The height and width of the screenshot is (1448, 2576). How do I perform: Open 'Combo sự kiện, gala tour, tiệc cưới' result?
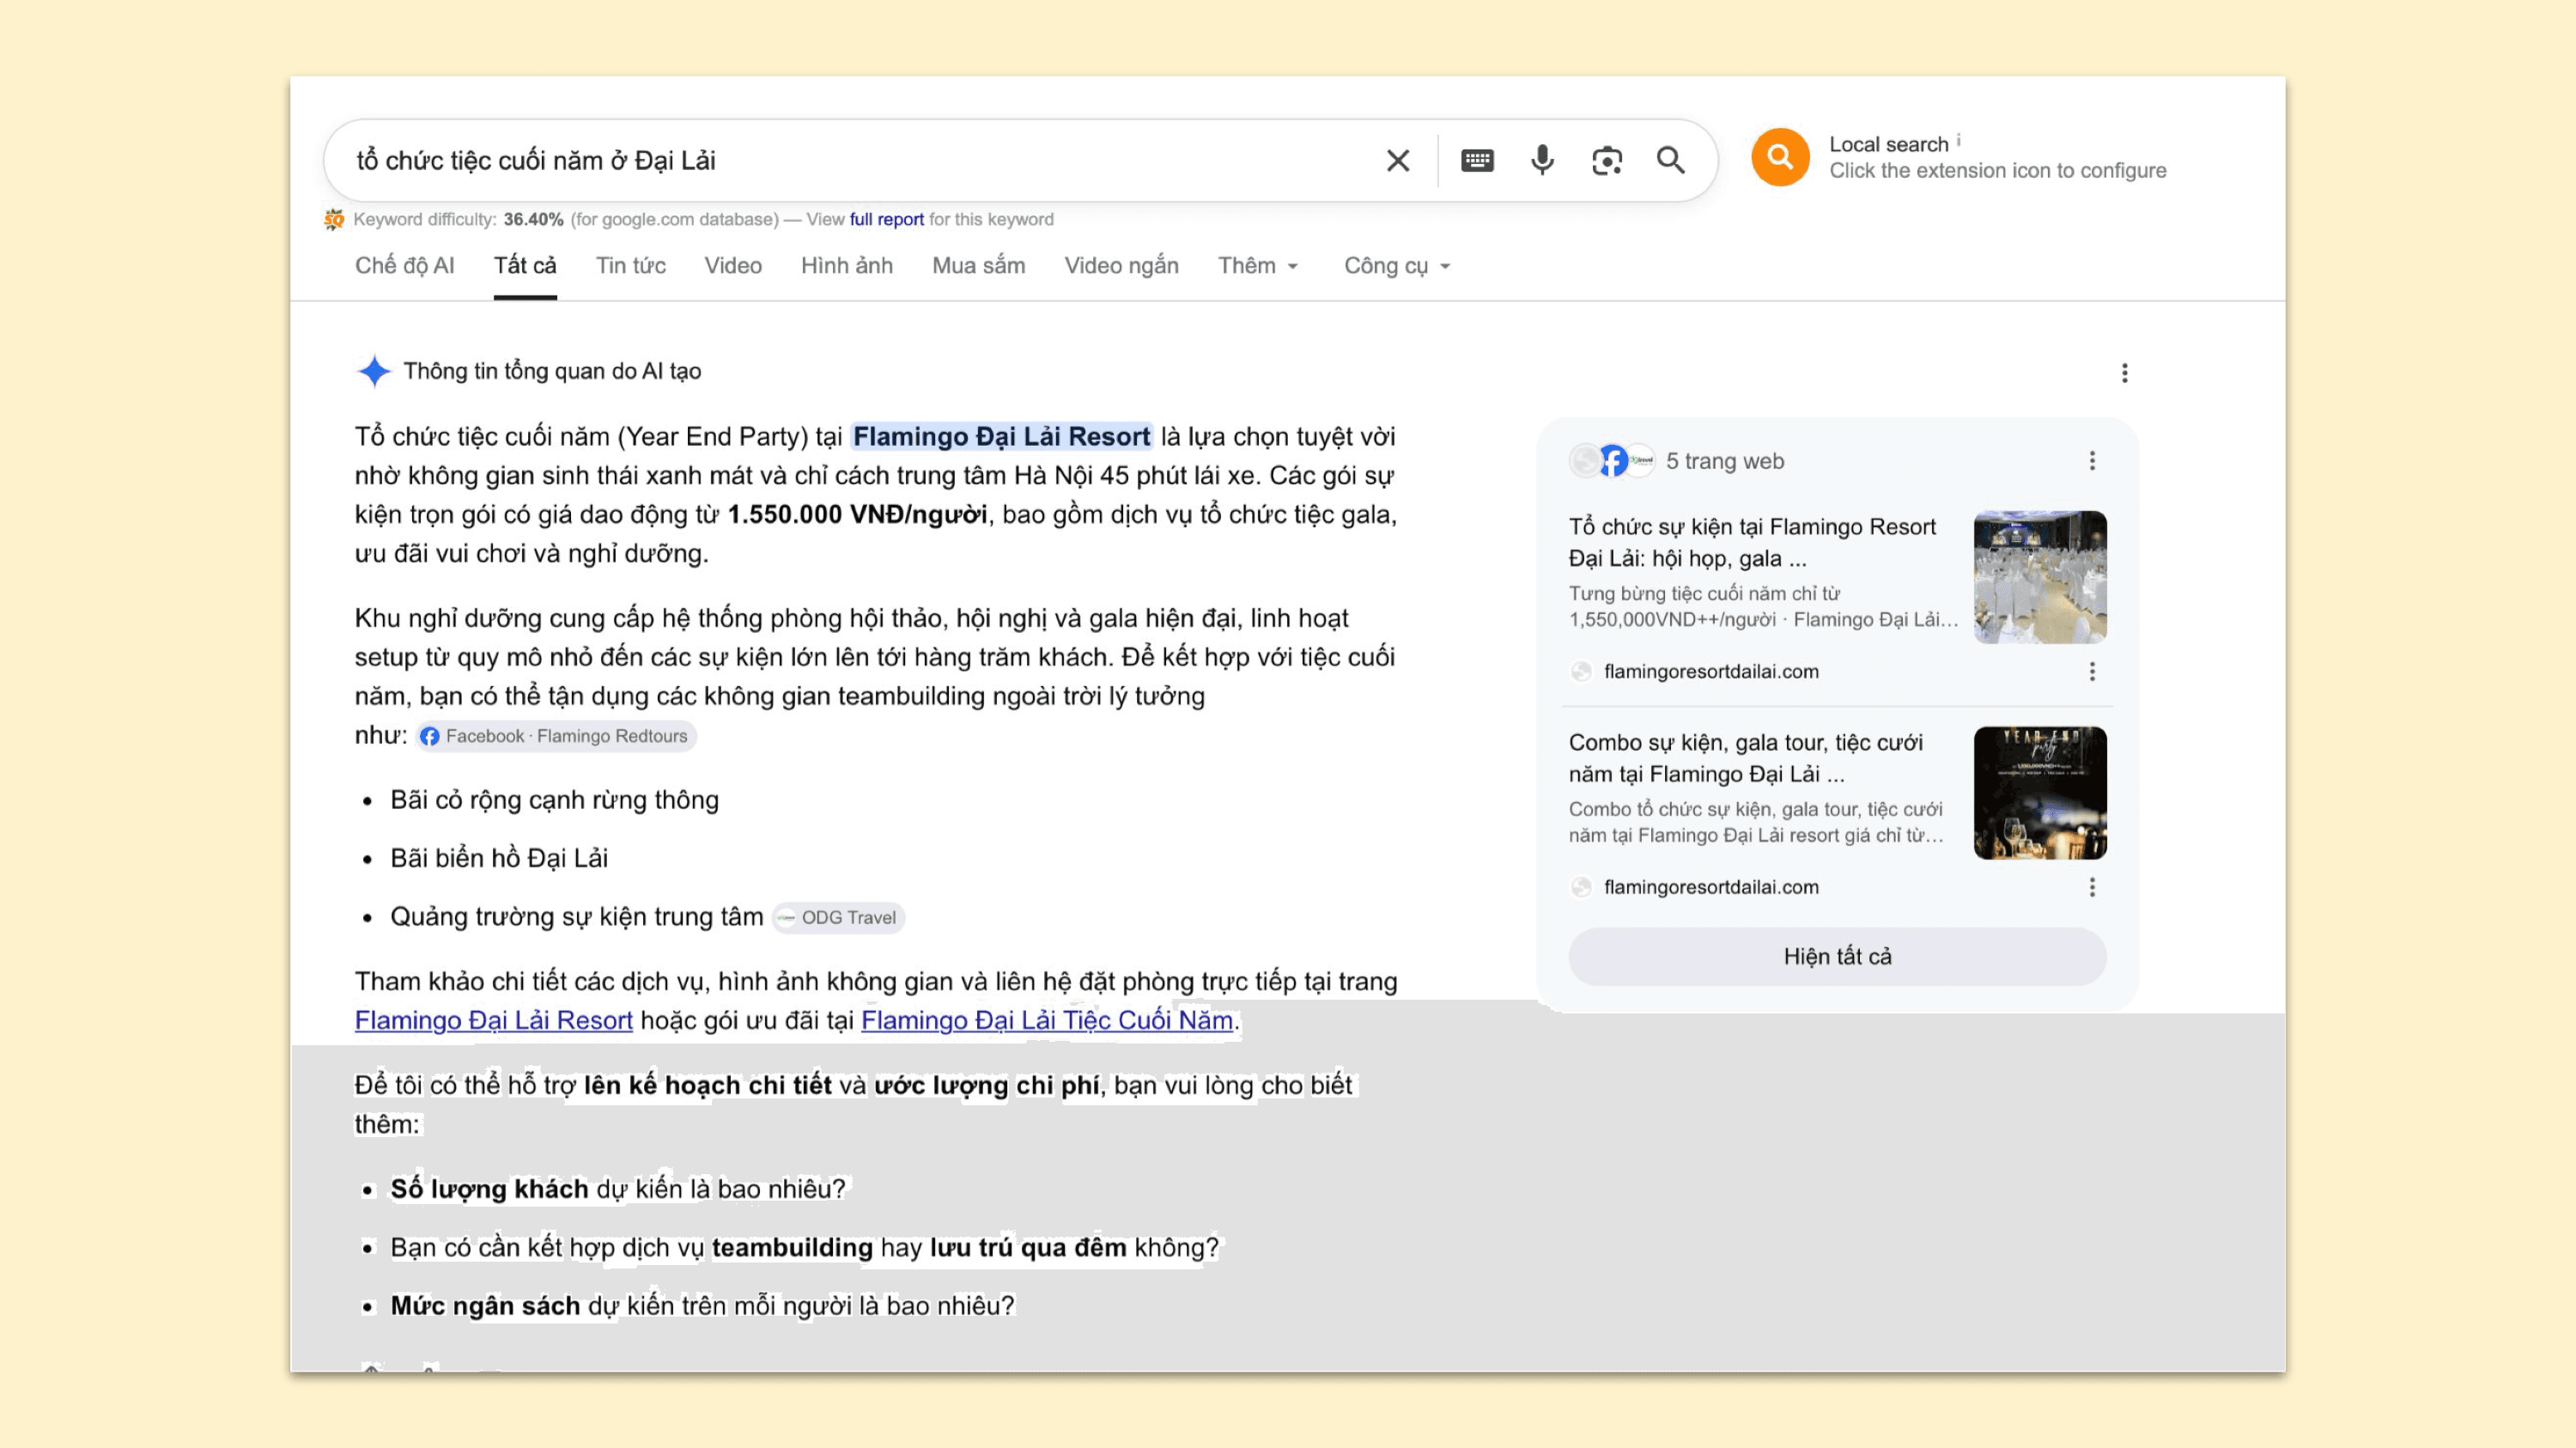coord(1746,758)
